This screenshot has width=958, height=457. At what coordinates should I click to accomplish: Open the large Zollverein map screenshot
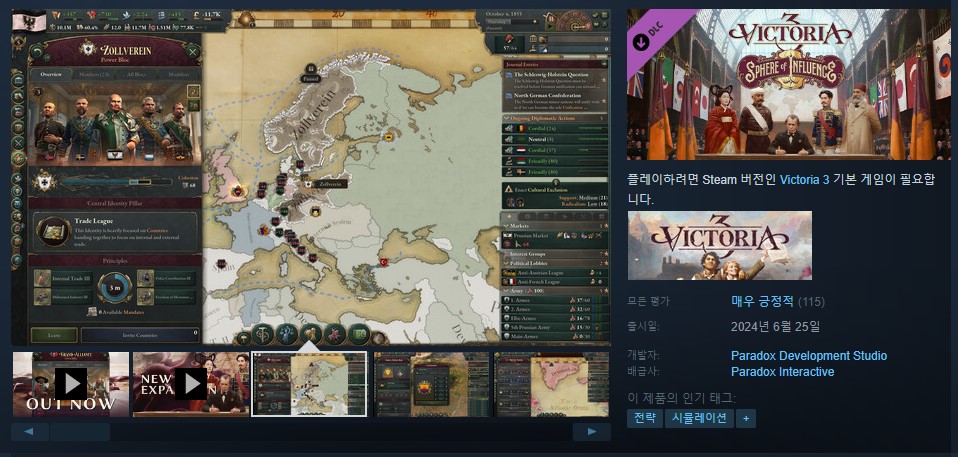[310, 177]
